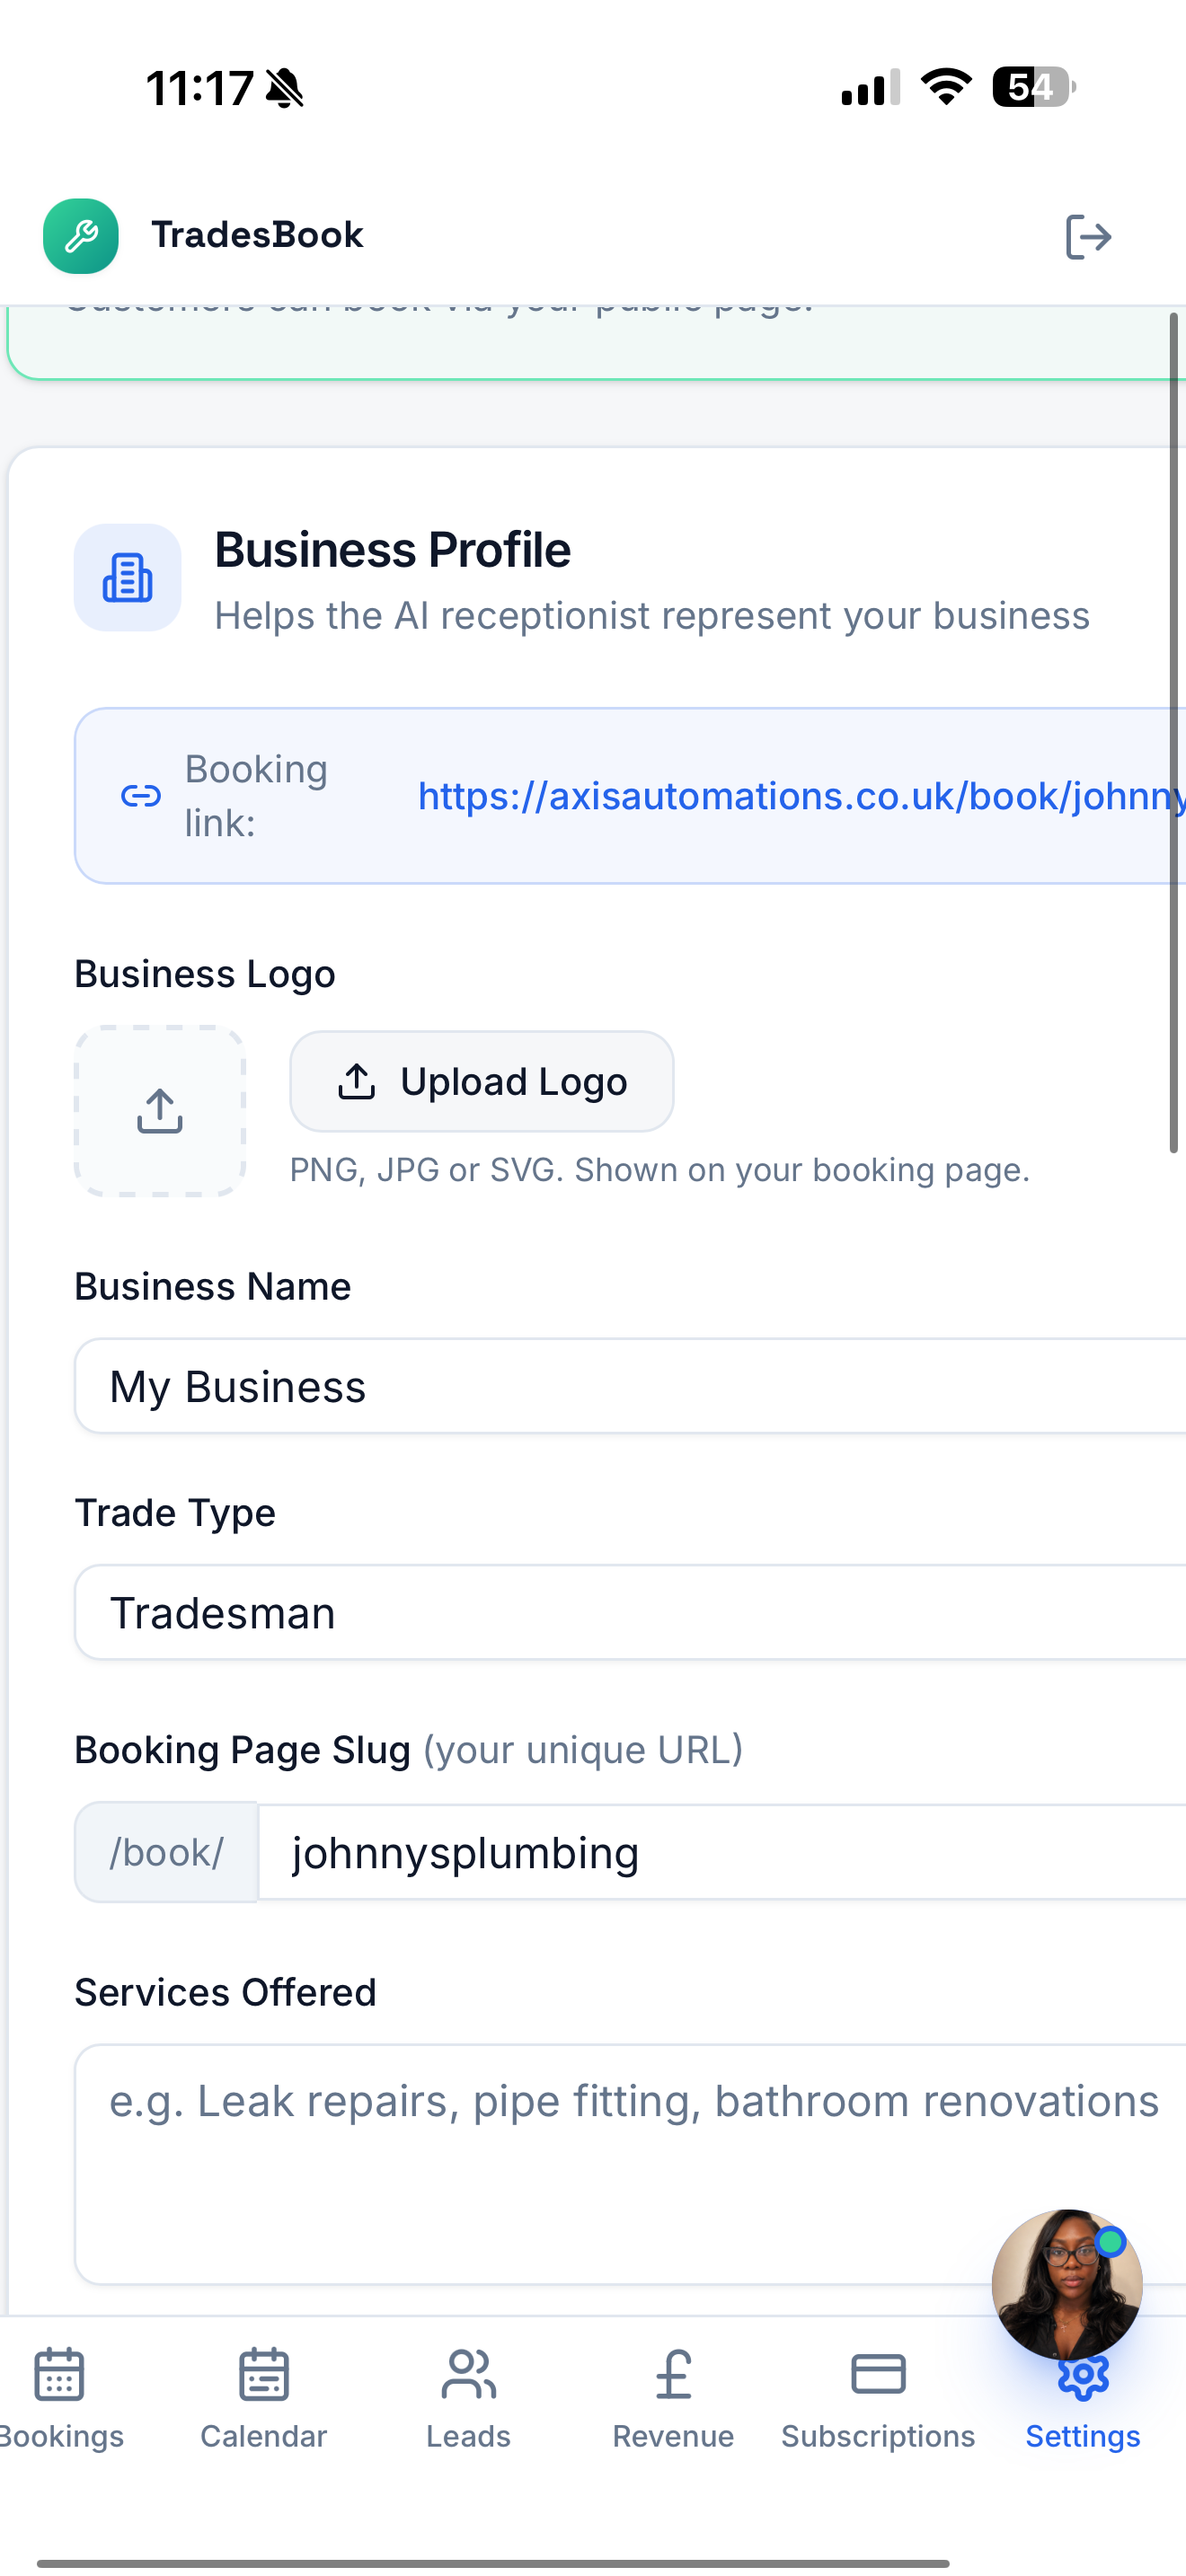
Task: Tap the Business Profile building icon
Action: [x=128, y=578]
